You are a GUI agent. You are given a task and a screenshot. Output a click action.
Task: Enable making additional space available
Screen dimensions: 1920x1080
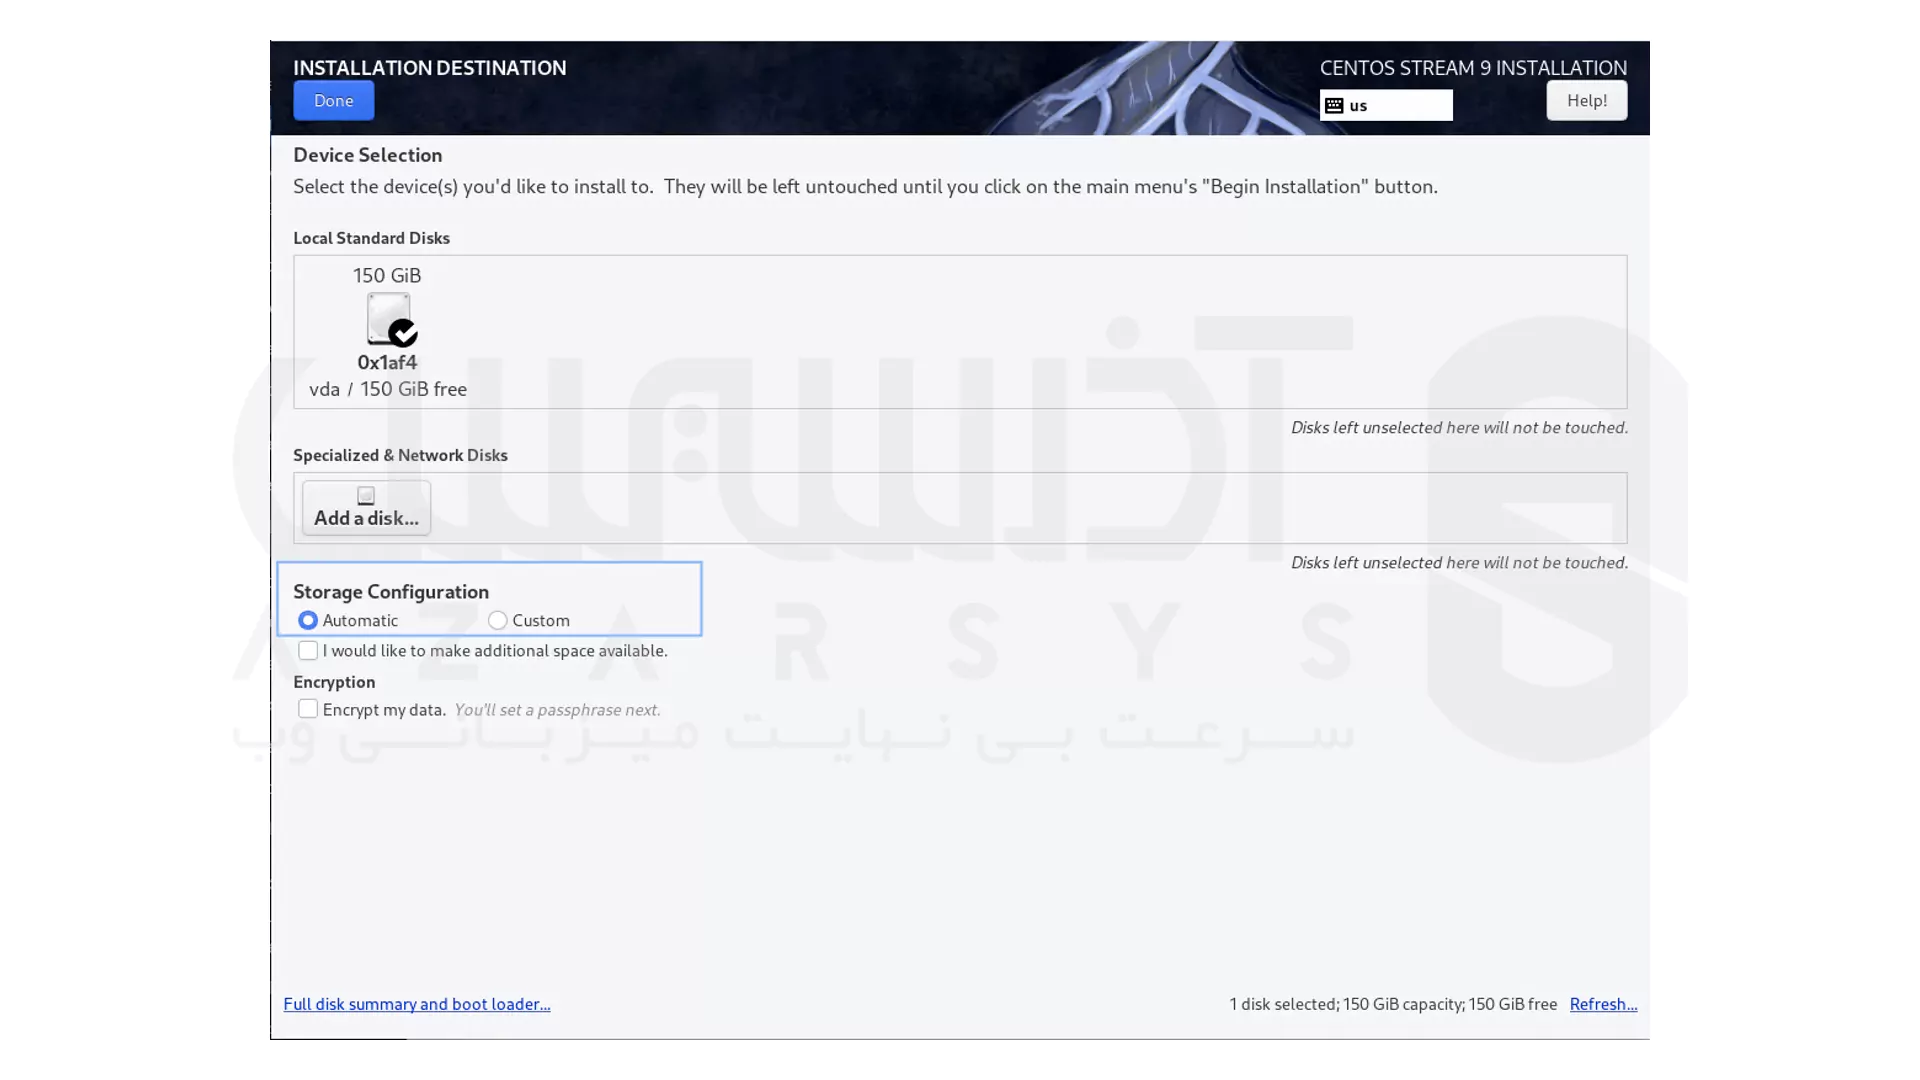[308, 651]
